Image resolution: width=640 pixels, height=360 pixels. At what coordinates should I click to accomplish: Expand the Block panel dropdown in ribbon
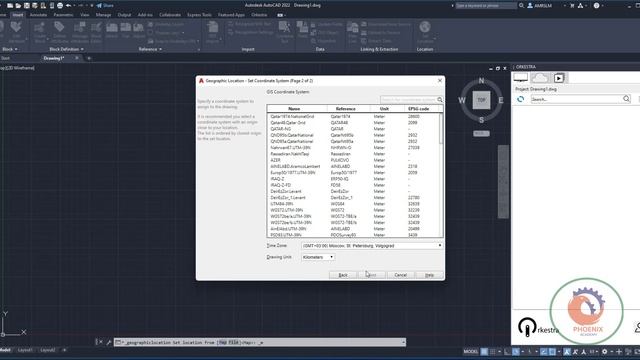10,49
